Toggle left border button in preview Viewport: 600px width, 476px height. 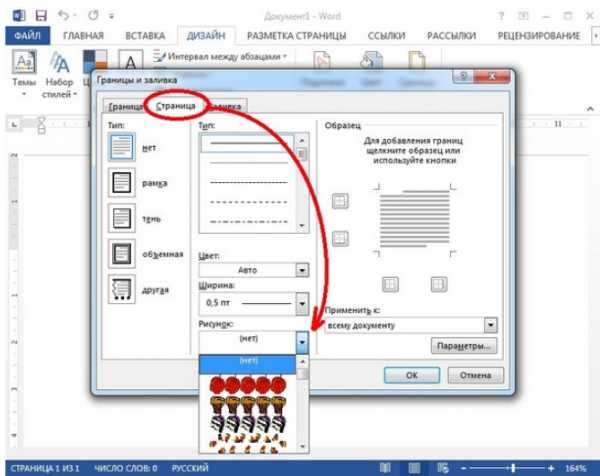pos(390,284)
